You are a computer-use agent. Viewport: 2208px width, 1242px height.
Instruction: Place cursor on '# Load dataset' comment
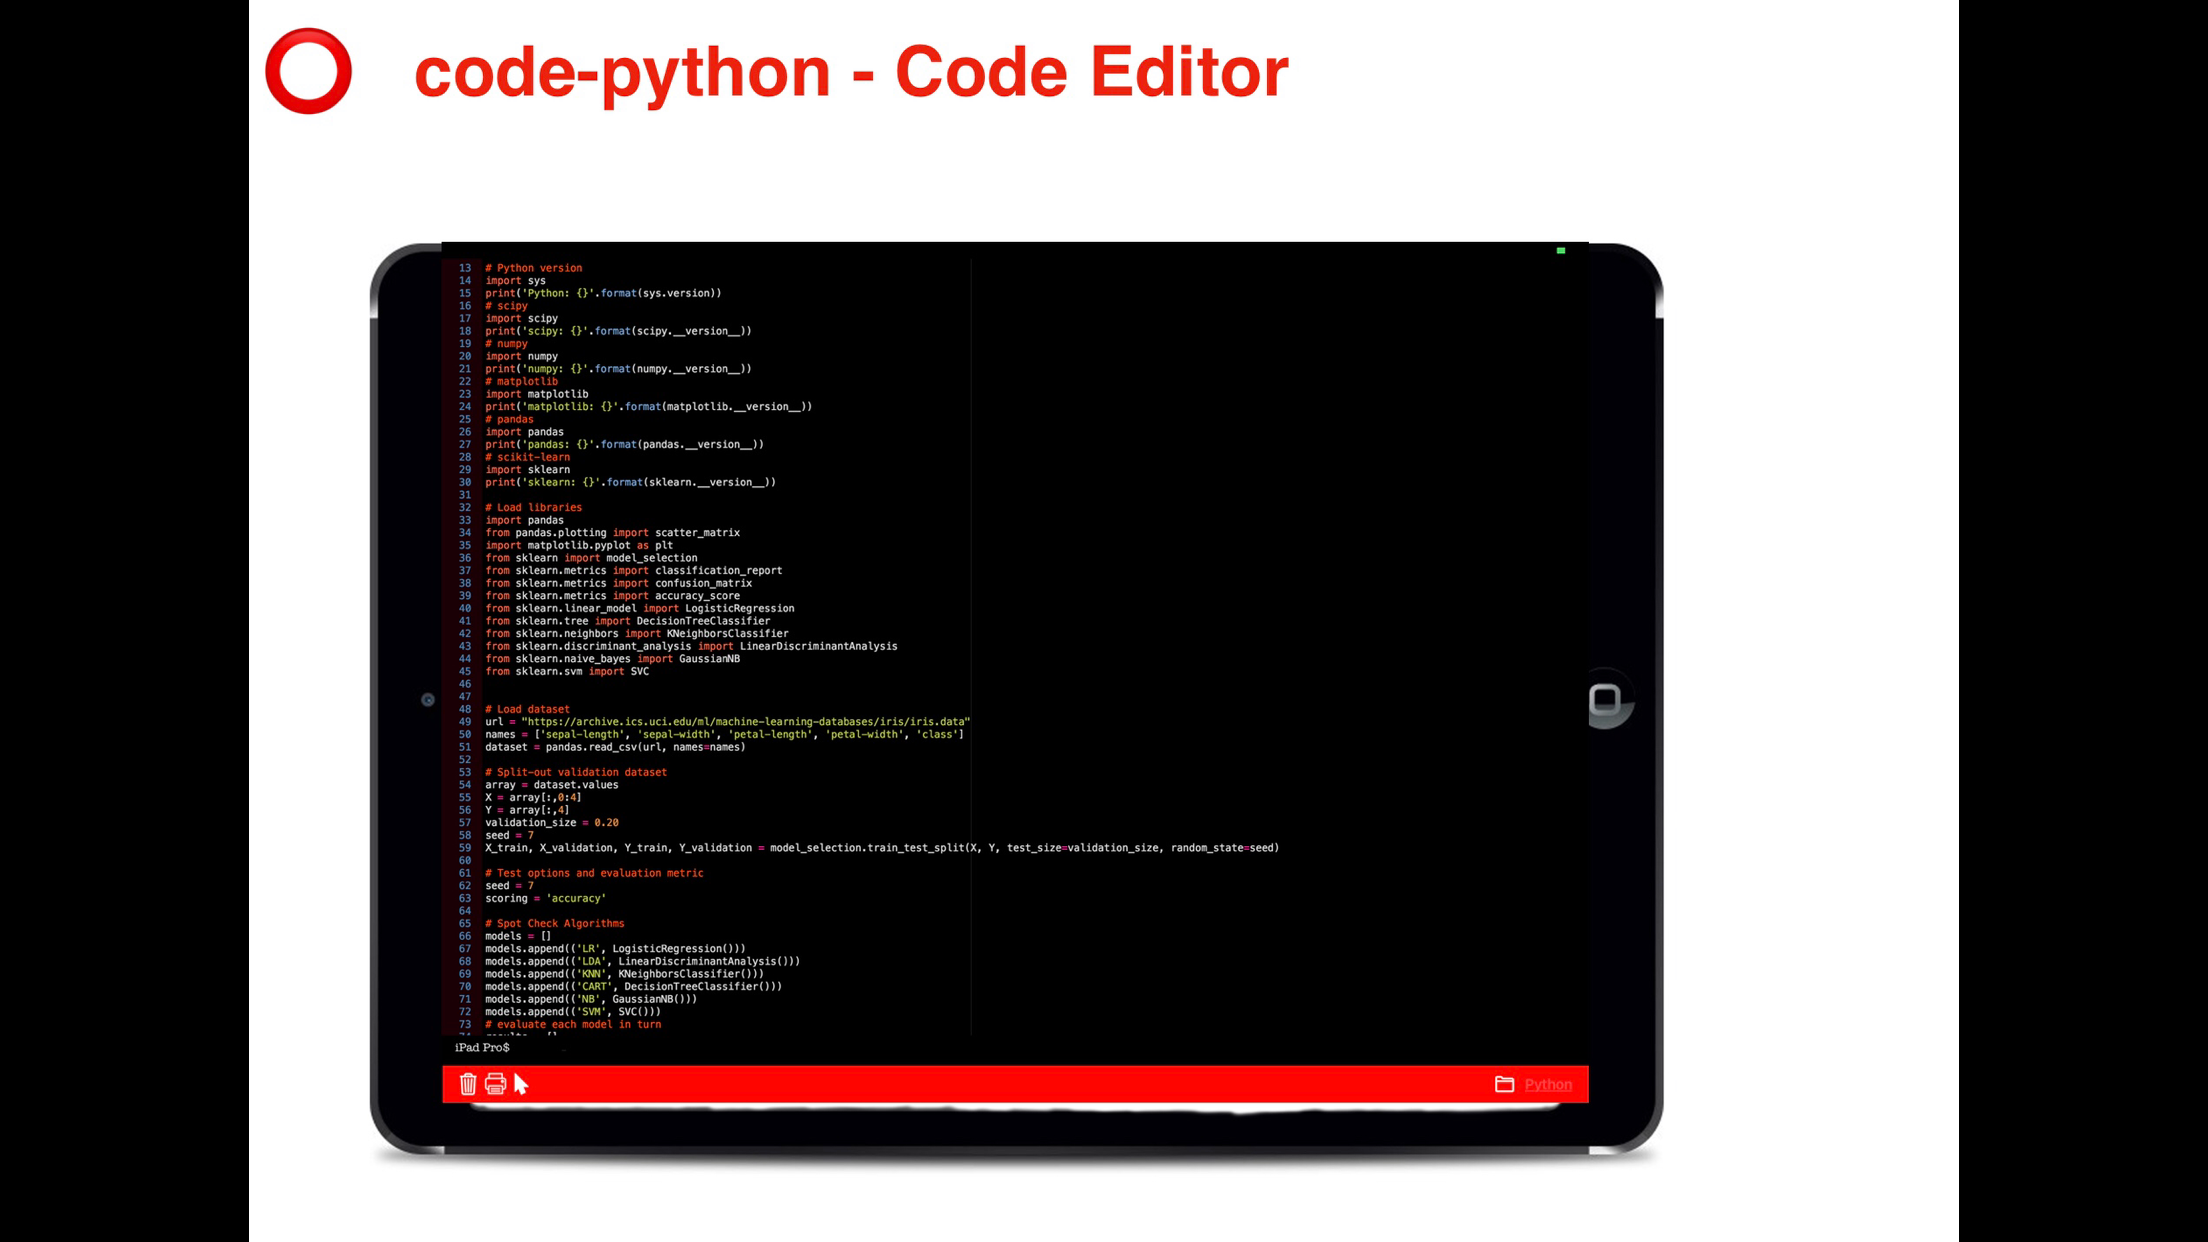coord(528,709)
